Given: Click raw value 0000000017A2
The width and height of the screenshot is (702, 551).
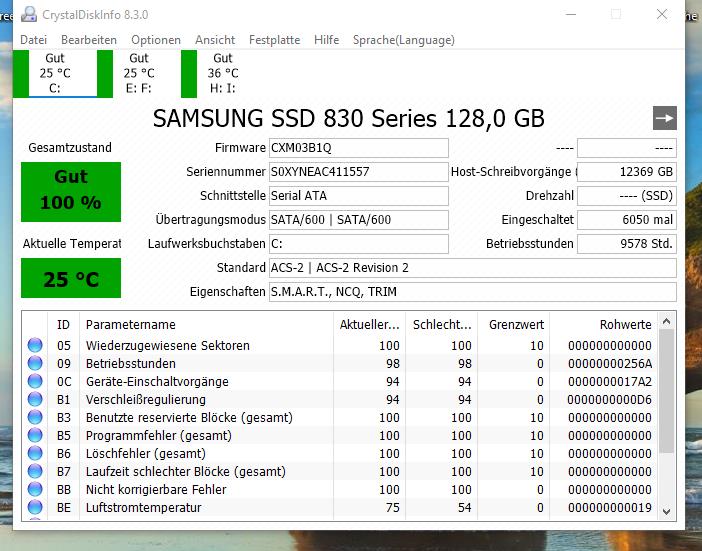Looking at the screenshot, I should [x=610, y=381].
